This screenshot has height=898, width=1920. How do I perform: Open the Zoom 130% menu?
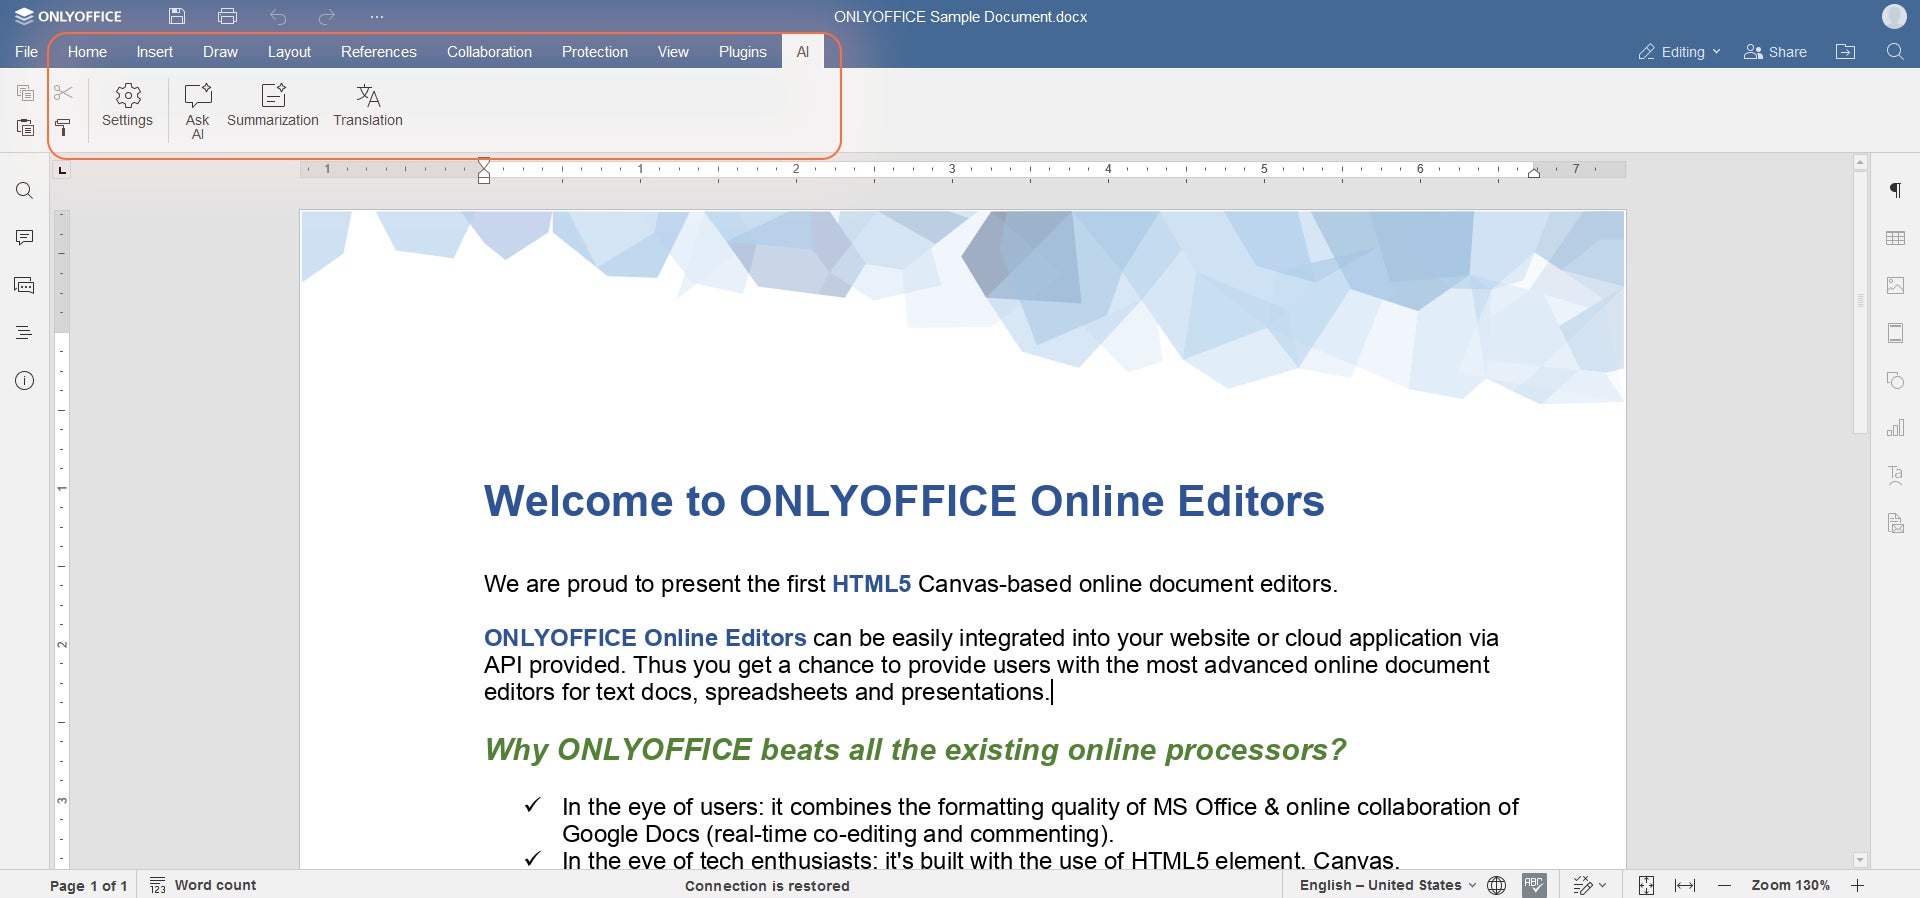[1790, 885]
